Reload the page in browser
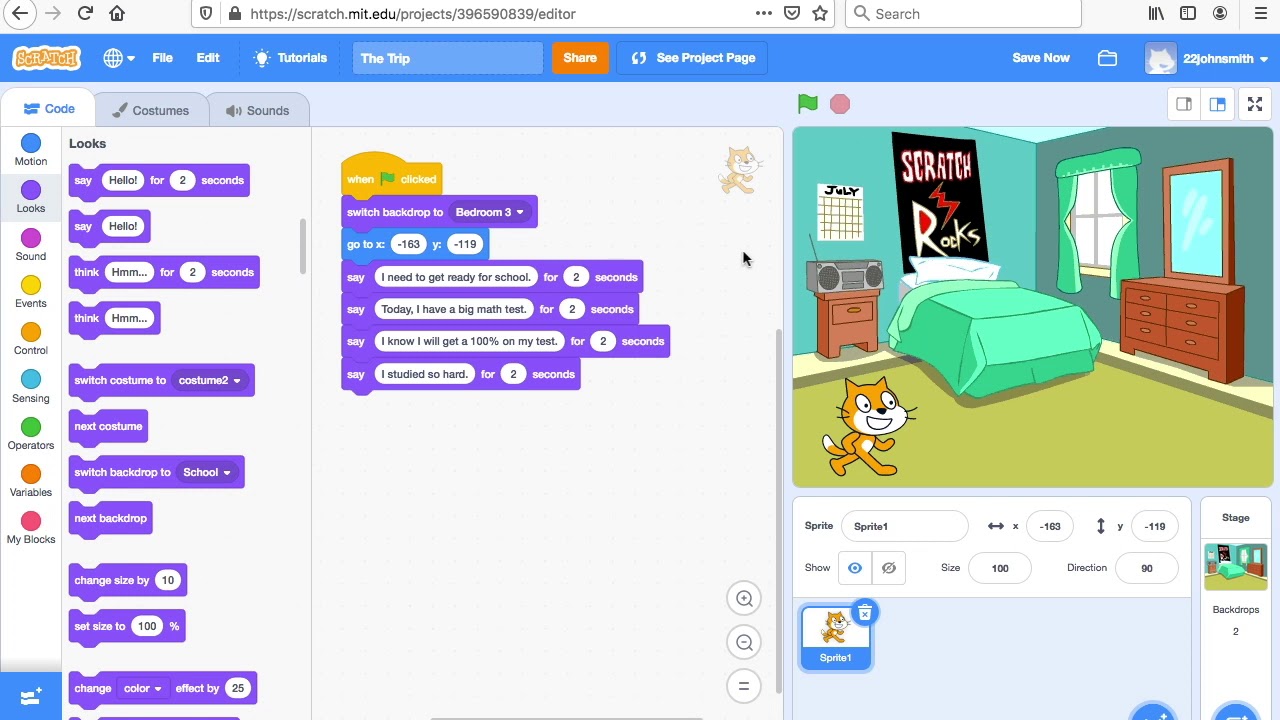The image size is (1280, 720). pyautogui.click(x=85, y=13)
